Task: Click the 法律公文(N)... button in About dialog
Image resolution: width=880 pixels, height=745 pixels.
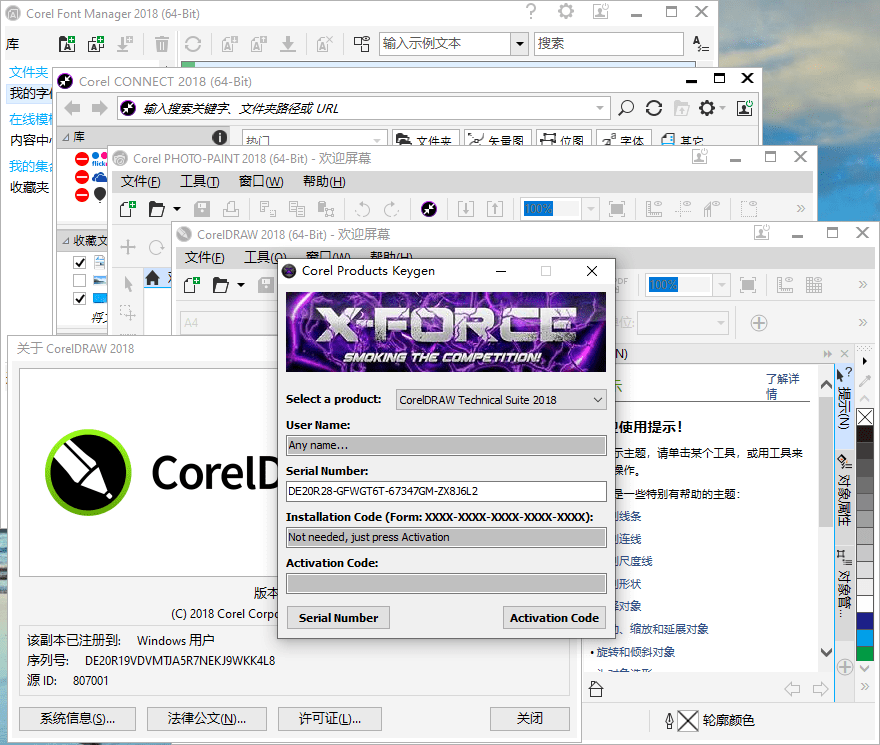Action: [x=207, y=719]
